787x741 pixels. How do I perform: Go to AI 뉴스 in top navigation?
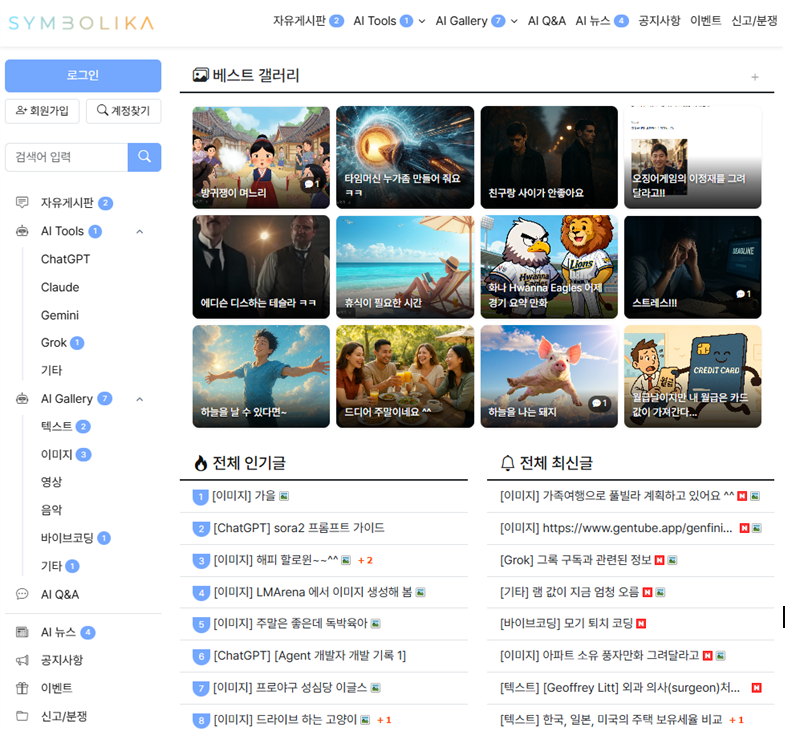coord(593,21)
